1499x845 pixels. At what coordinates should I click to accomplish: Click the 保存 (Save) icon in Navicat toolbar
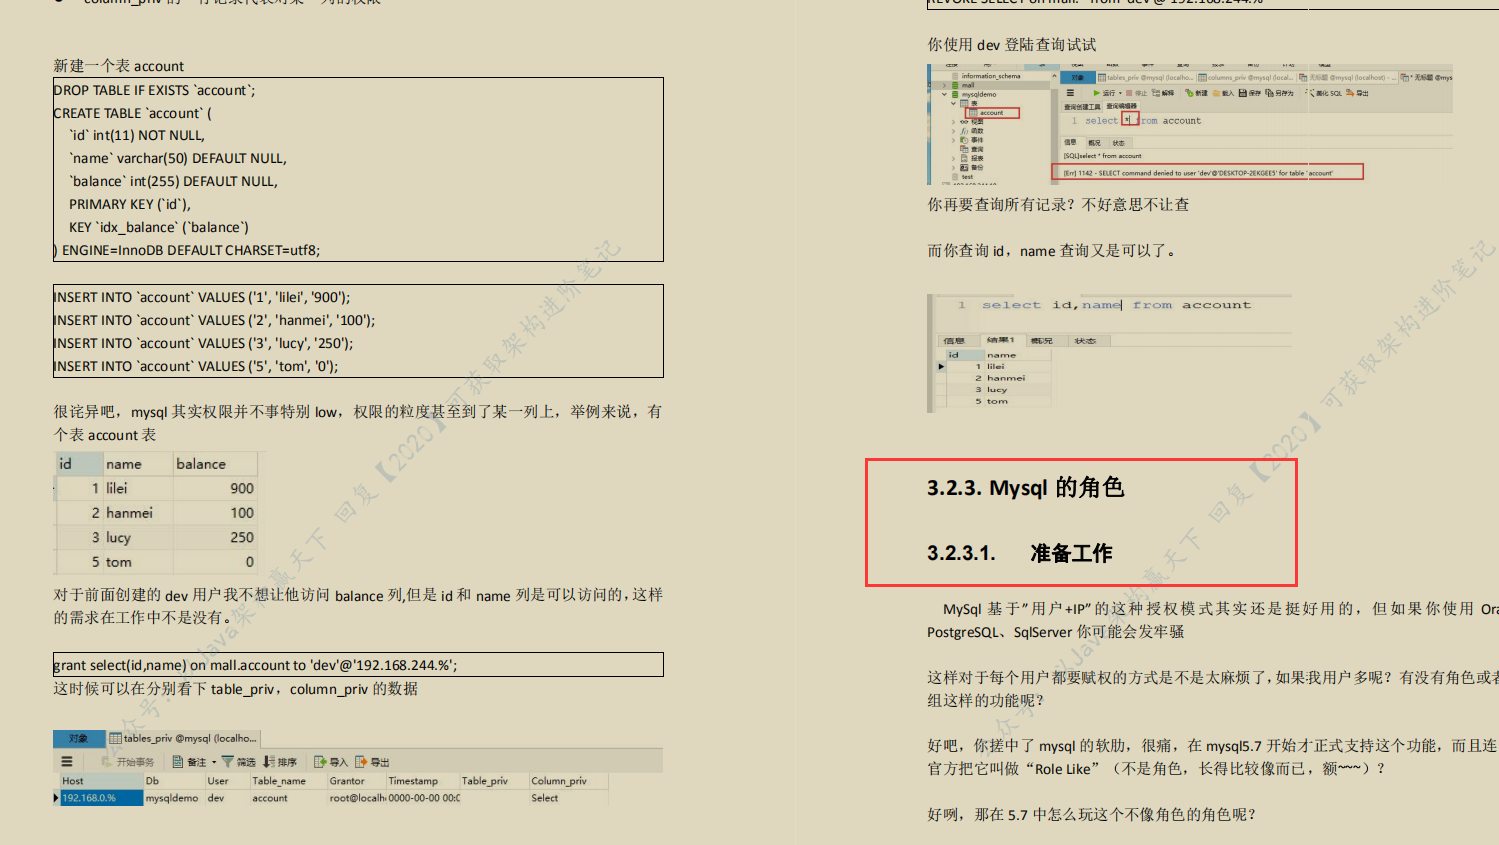[1245, 92]
